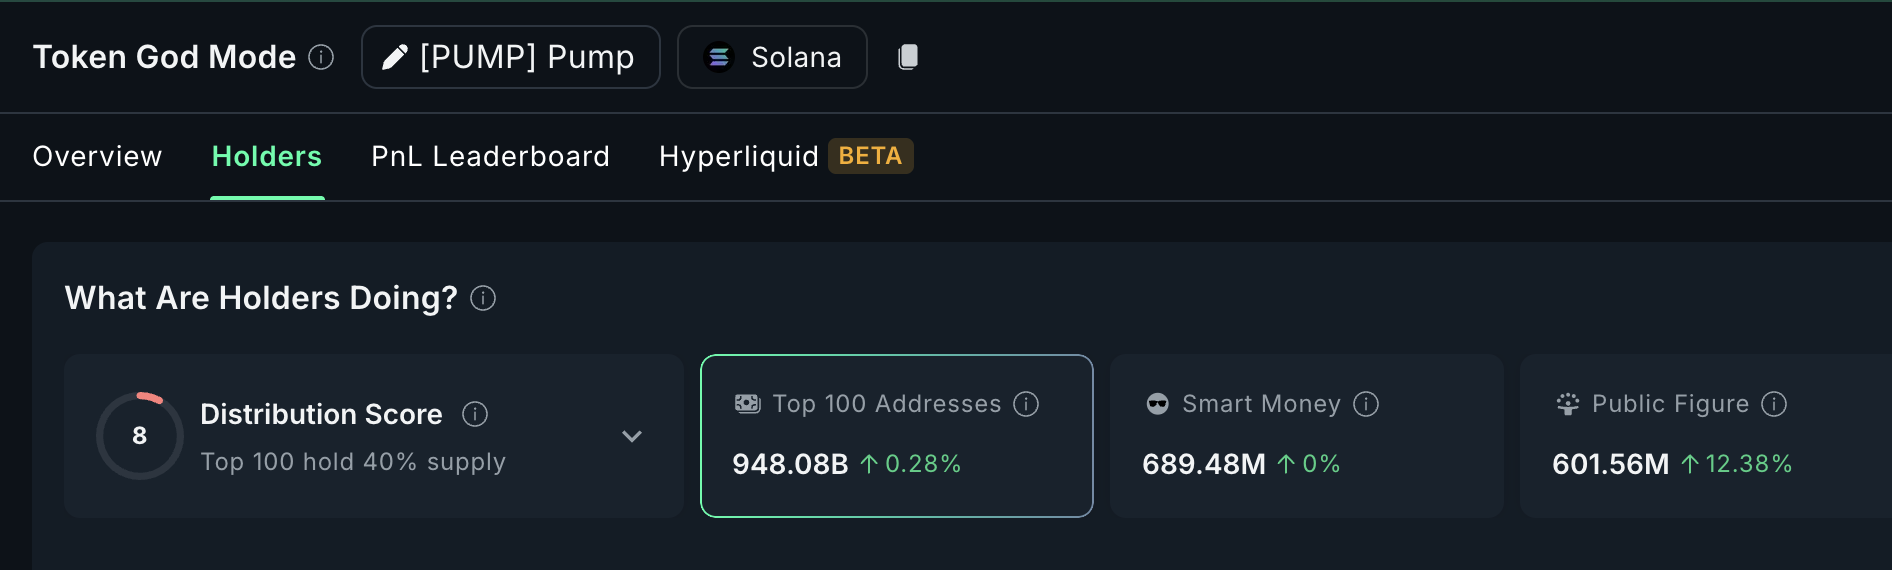Click info icon next to Top 100 Addresses
Screen dimensions: 1892x570
[x=1026, y=404]
